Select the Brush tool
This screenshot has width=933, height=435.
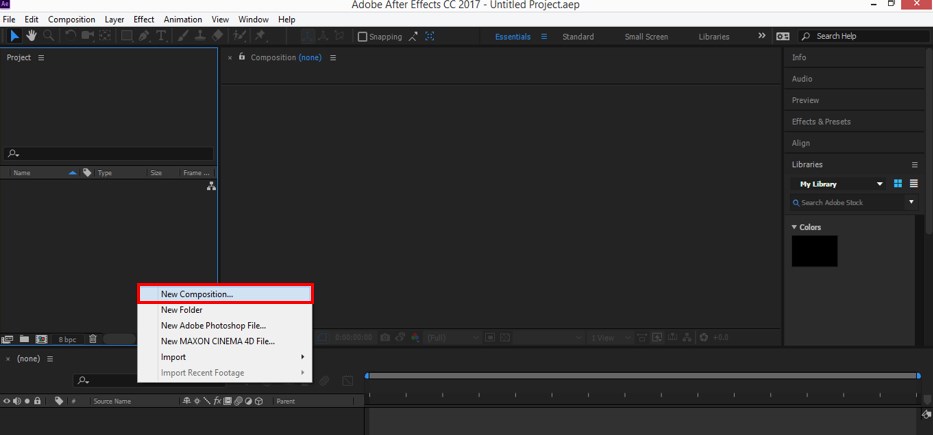click(x=184, y=36)
